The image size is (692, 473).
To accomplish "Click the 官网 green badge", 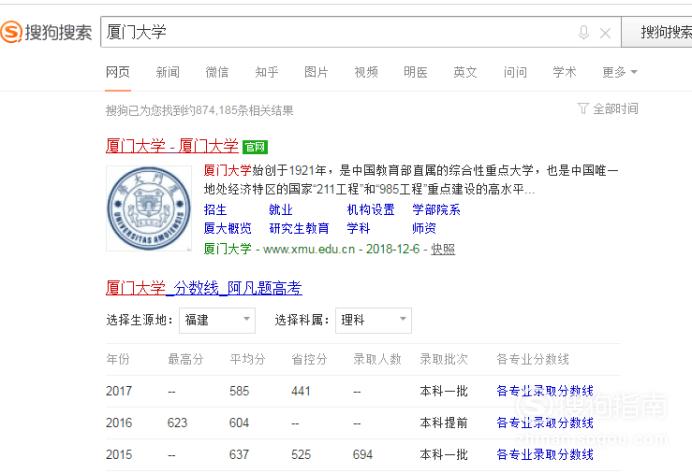I will coord(255,146).
